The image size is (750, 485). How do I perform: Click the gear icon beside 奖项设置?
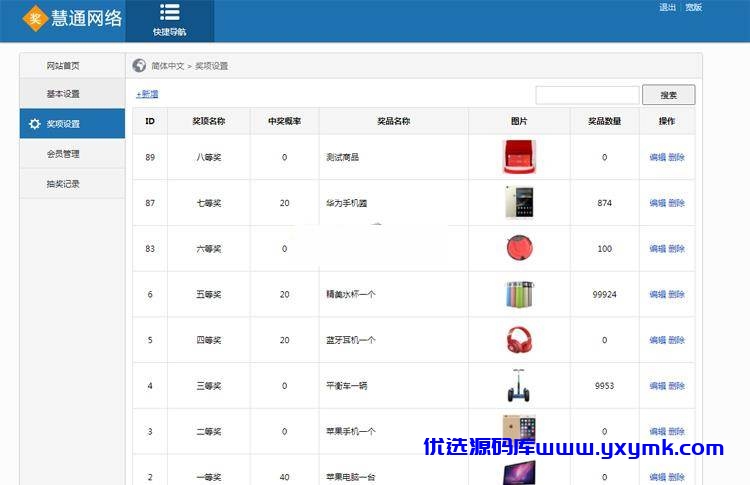point(34,124)
